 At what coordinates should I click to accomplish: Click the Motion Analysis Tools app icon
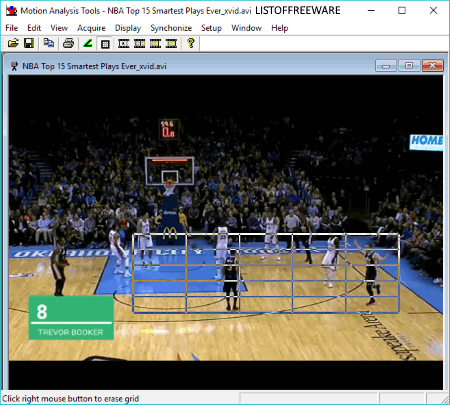(x=11, y=11)
